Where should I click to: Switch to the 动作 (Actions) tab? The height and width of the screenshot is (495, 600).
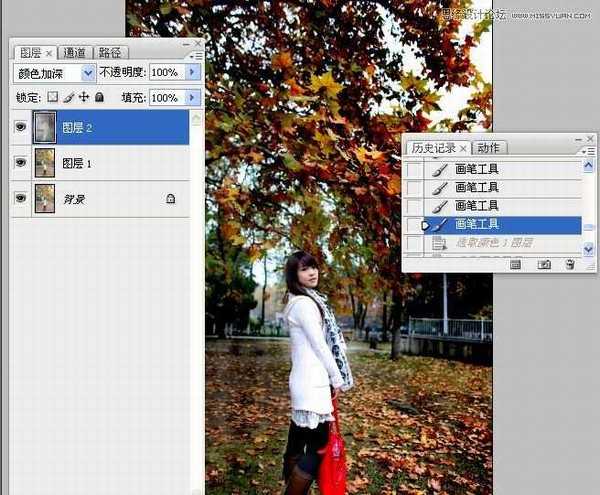tap(489, 148)
